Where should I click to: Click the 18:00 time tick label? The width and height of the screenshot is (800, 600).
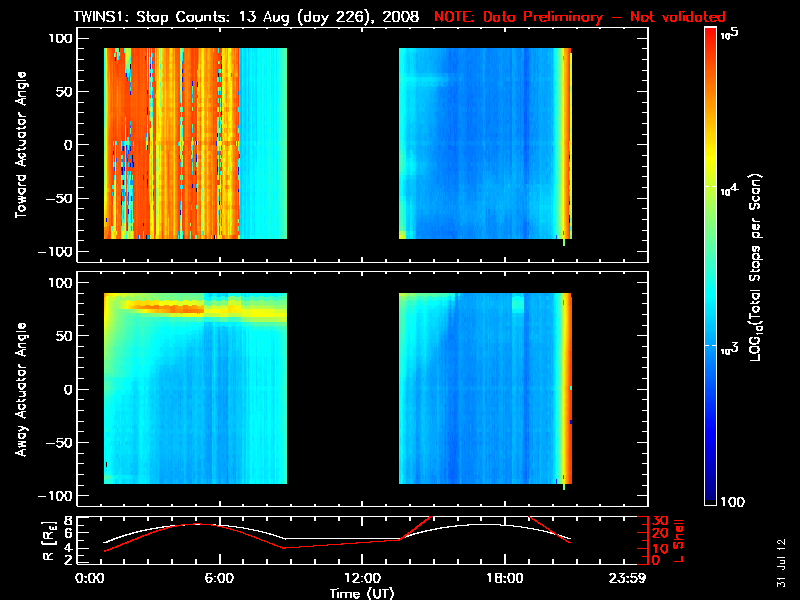click(504, 578)
